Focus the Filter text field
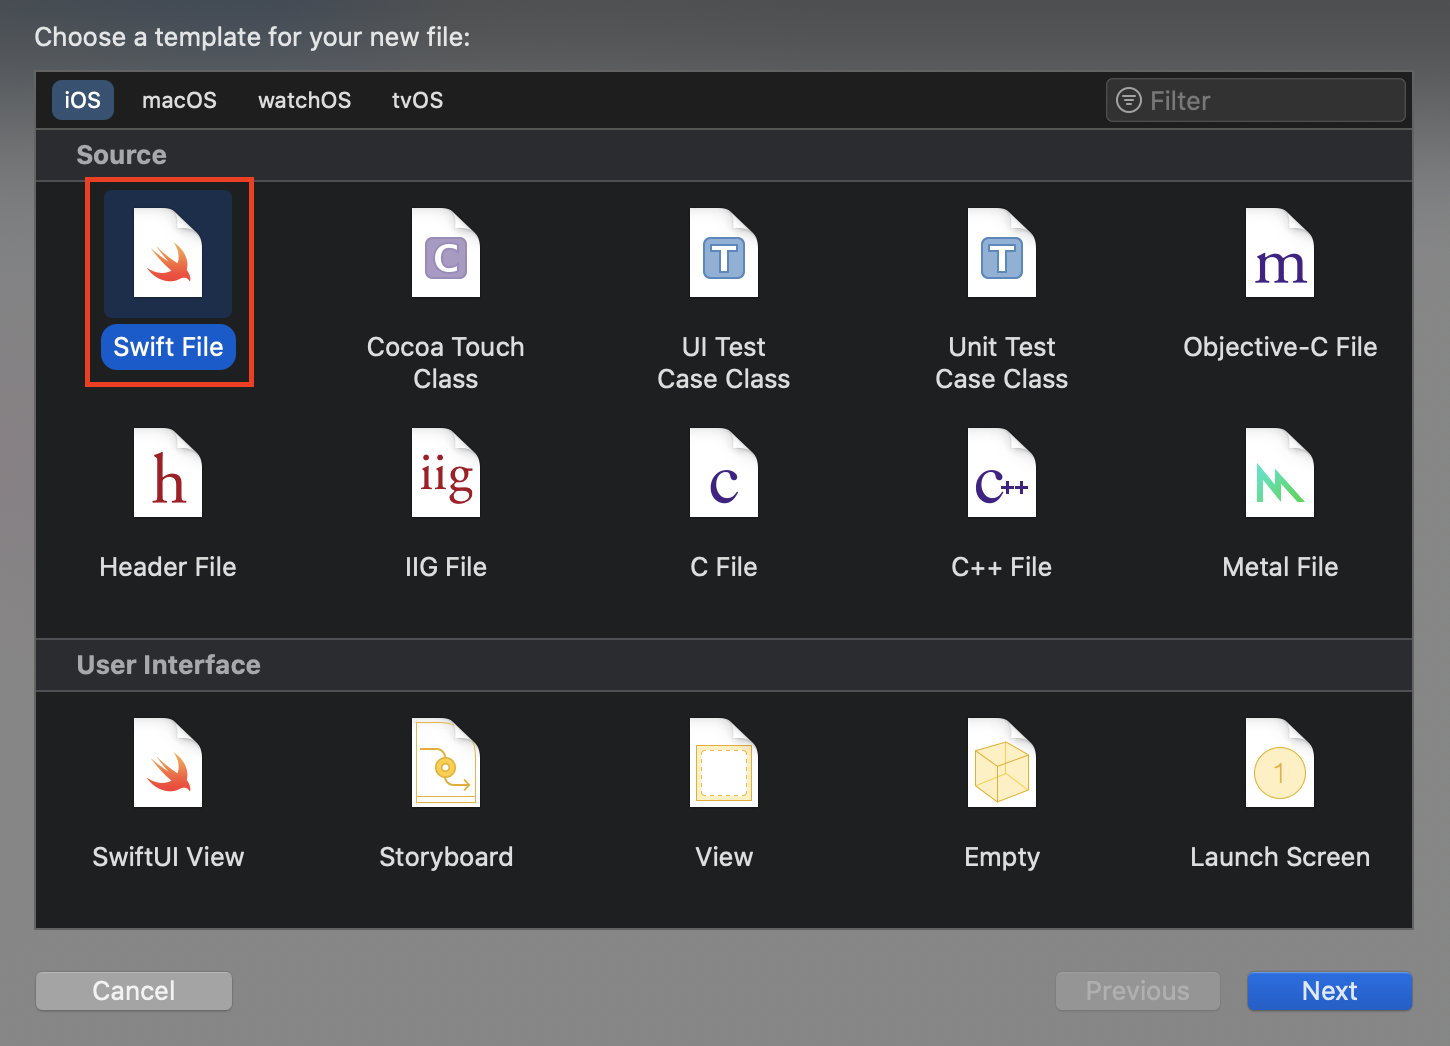1450x1046 pixels. point(1256,100)
